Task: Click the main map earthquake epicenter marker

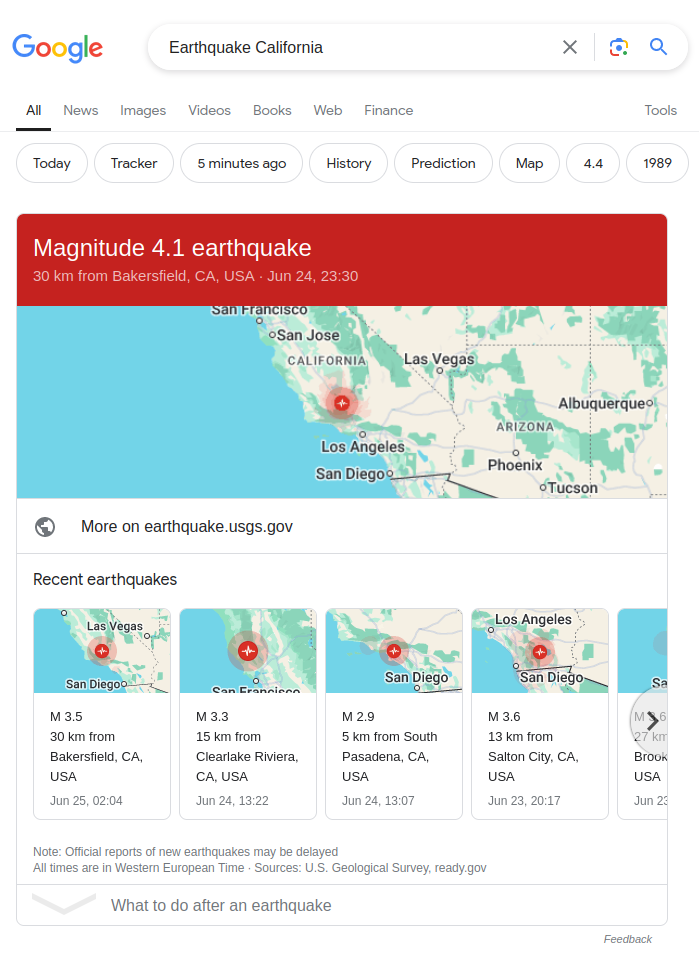Action: pyautogui.click(x=342, y=402)
